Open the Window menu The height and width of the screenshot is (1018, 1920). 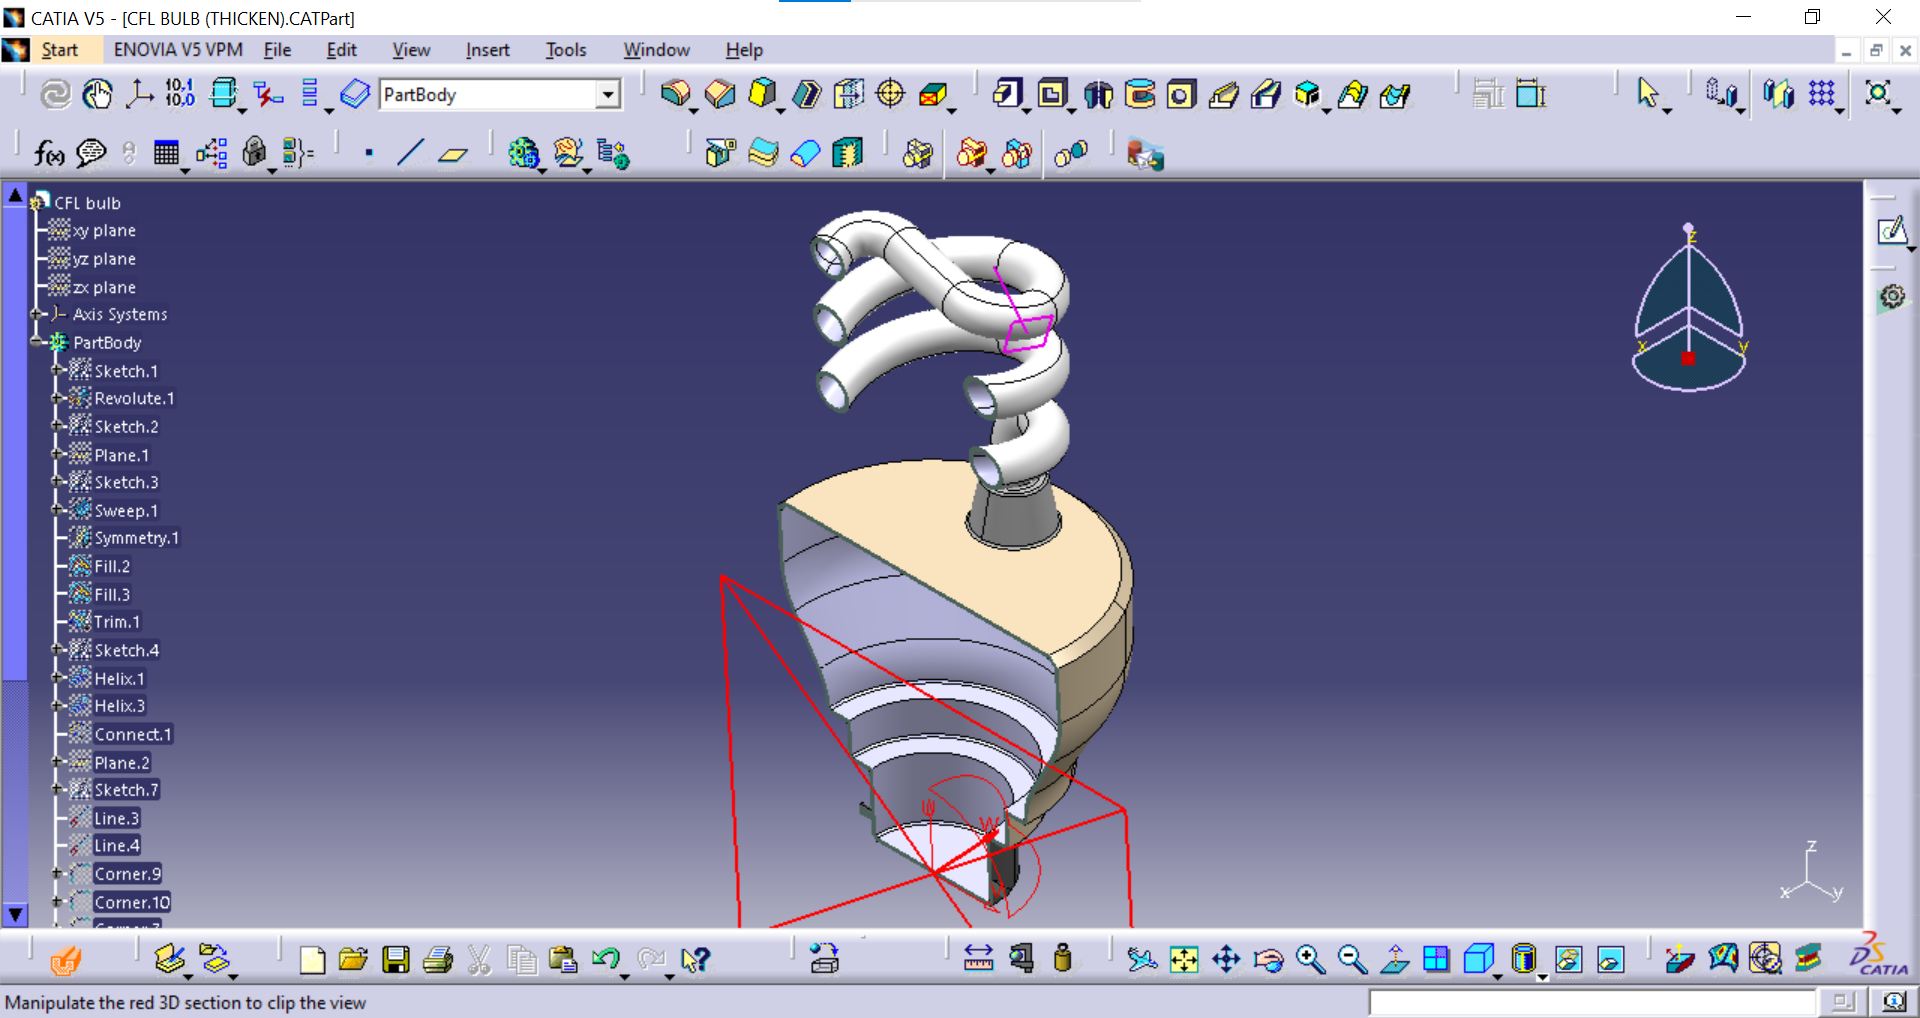click(656, 50)
